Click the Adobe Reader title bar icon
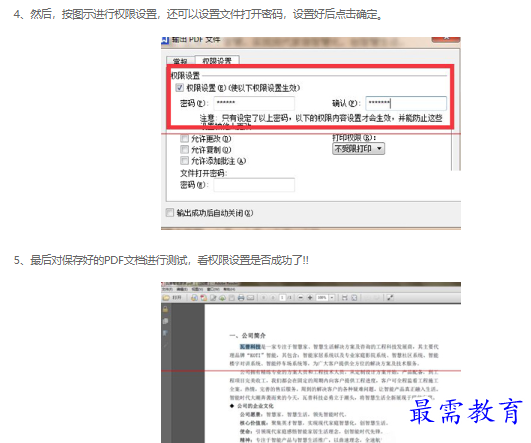 tap(163, 284)
